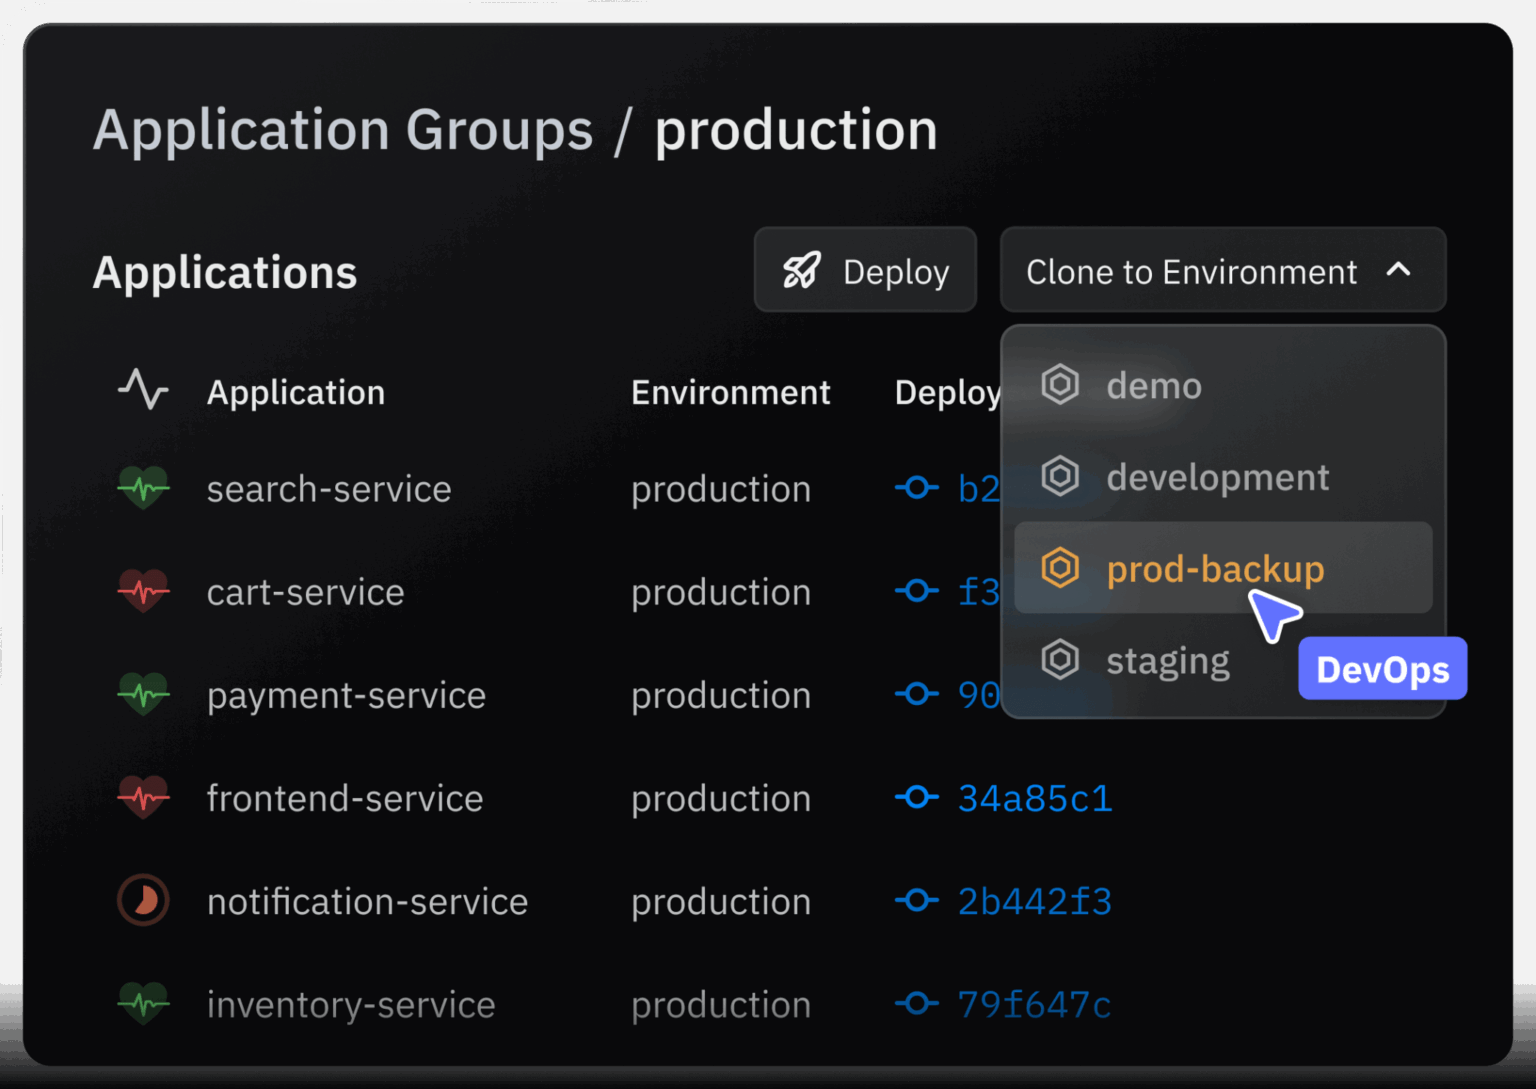Viewport: 1536px width, 1089px height.
Task: Open commit link 2b442f3
Action: tap(1034, 901)
